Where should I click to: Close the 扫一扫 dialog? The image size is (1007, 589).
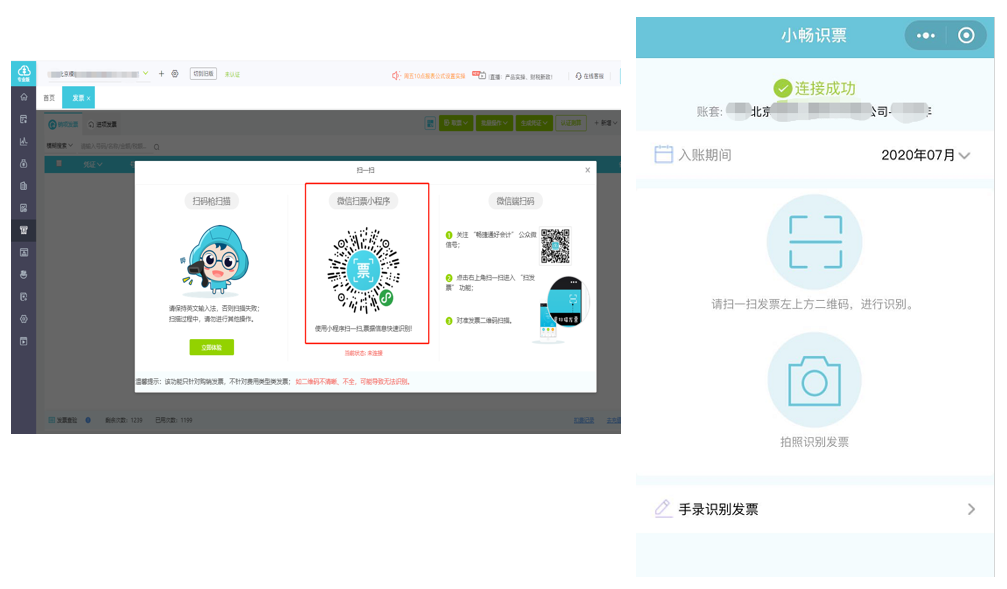tap(588, 170)
